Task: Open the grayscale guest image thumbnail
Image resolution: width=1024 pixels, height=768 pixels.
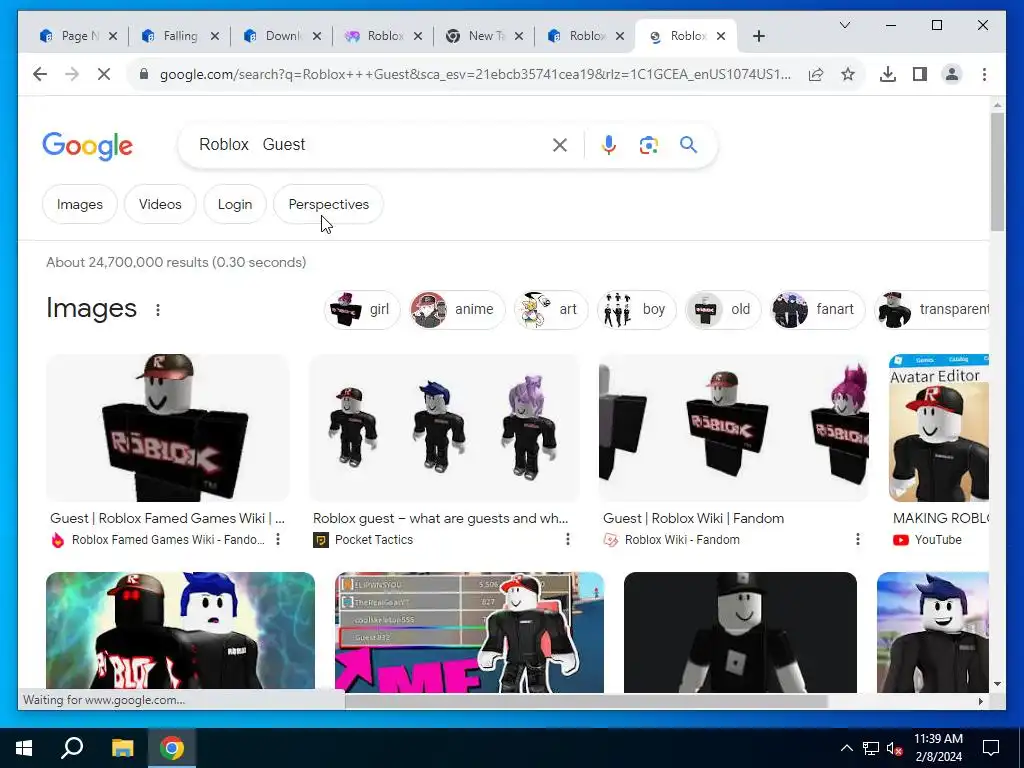Action: [740, 632]
